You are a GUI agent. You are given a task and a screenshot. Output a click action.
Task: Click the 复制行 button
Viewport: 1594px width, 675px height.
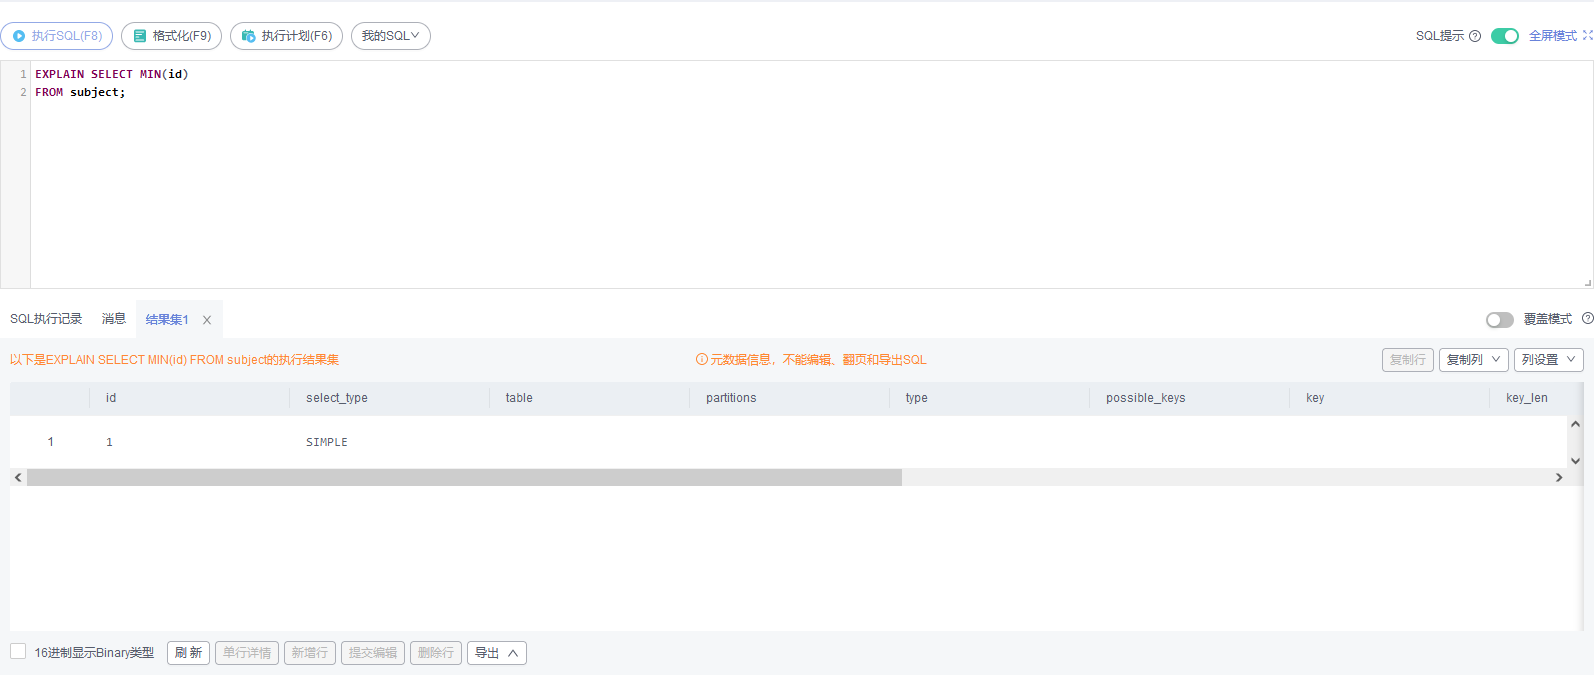coord(1408,360)
